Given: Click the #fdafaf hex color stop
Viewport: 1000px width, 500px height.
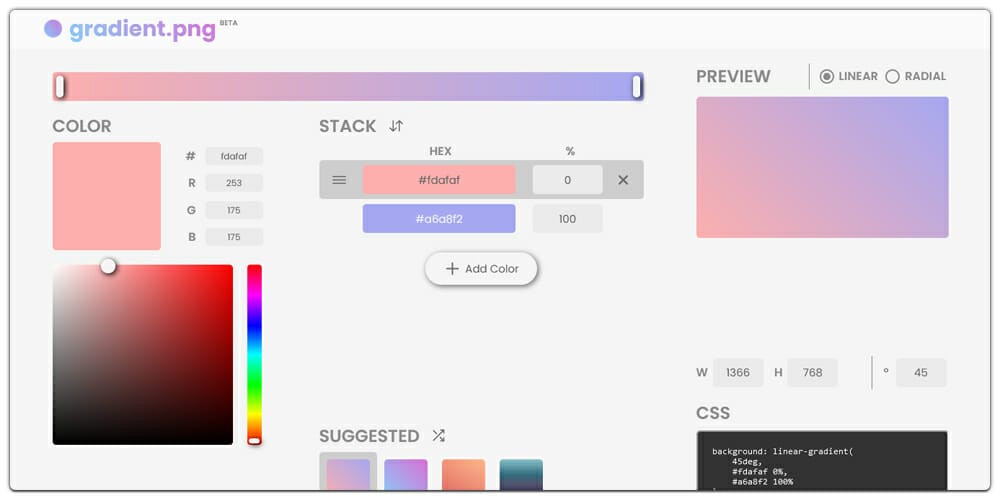Looking at the screenshot, I should point(439,180).
